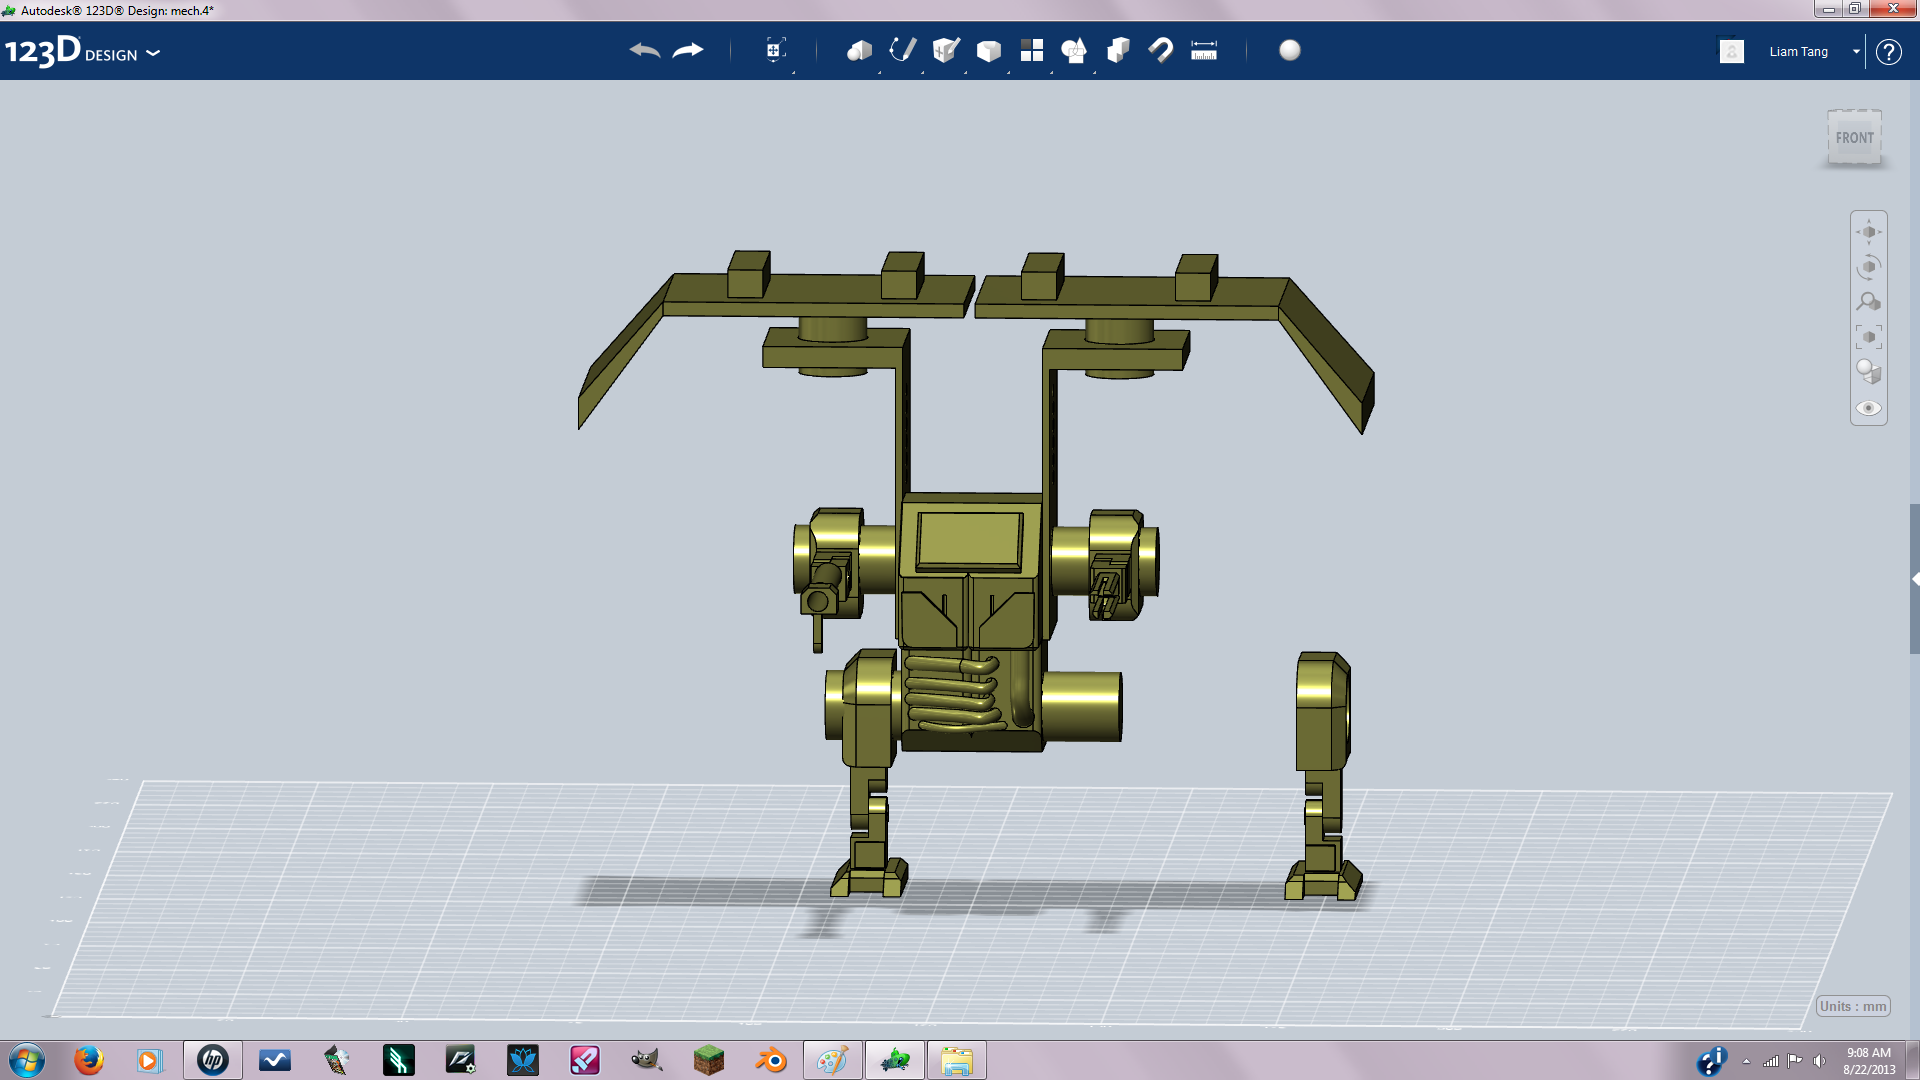Open the network signal tray icon
The width and height of the screenshot is (1920, 1080).
coord(1771,1061)
